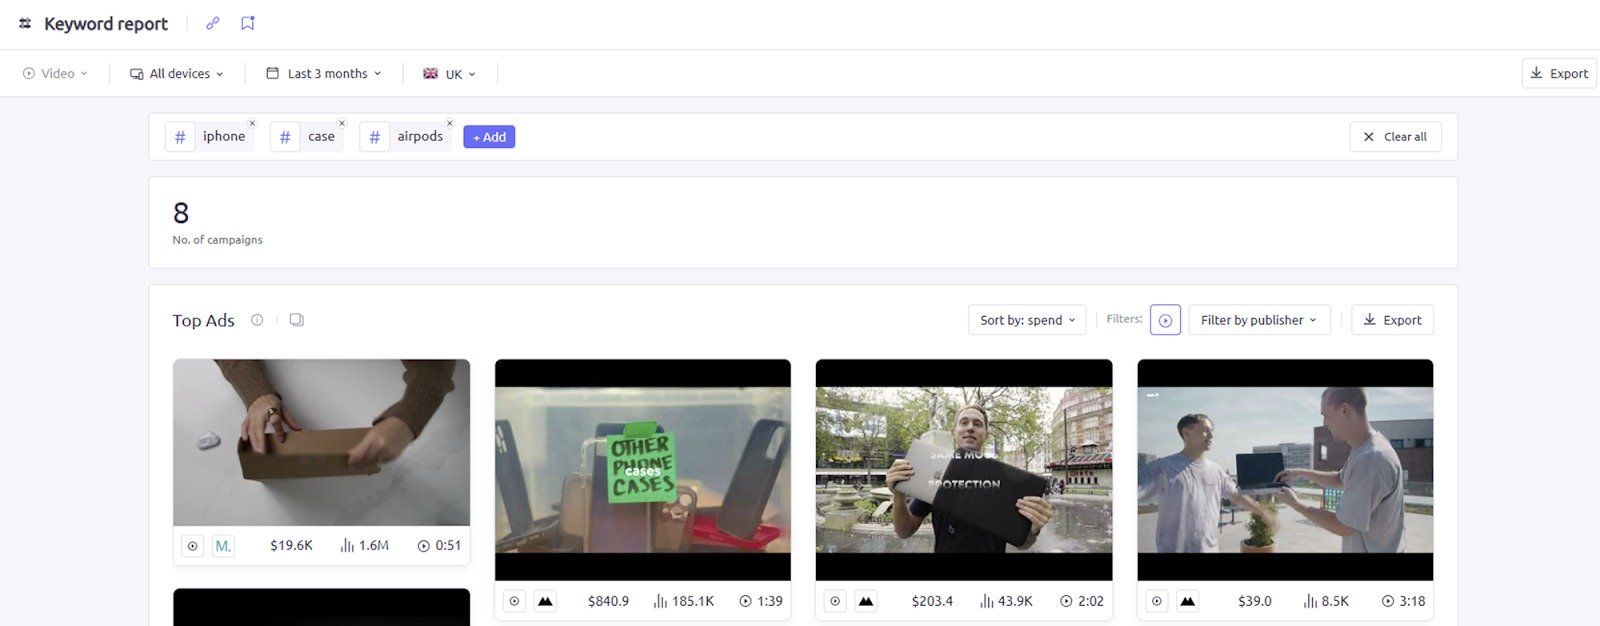Bookmark this keyword report
Viewport: 1600px width, 626px height.
pyautogui.click(x=248, y=23)
